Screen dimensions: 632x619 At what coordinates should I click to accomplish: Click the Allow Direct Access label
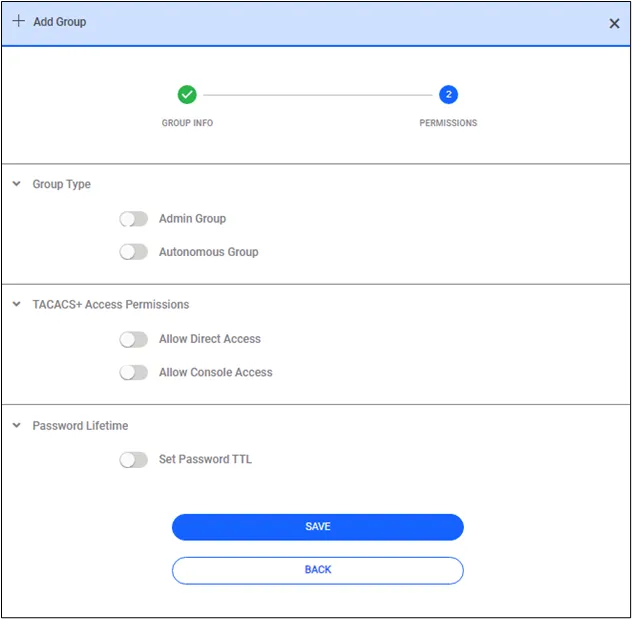(210, 339)
